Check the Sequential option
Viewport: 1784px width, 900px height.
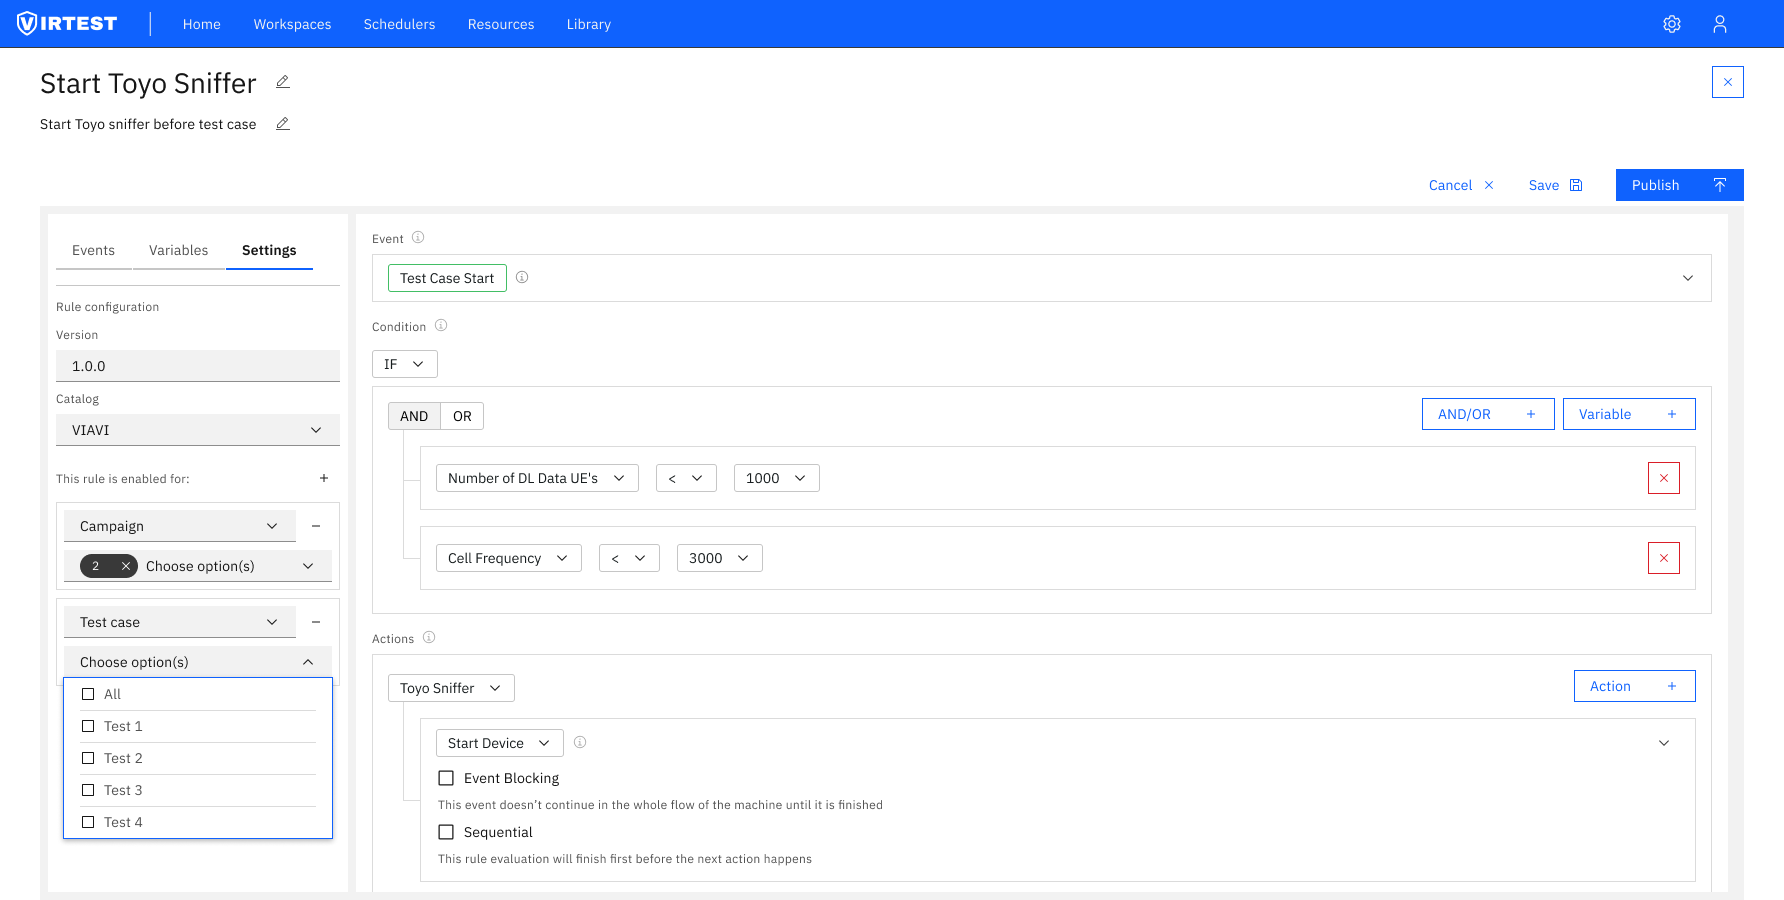pos(446,831)
